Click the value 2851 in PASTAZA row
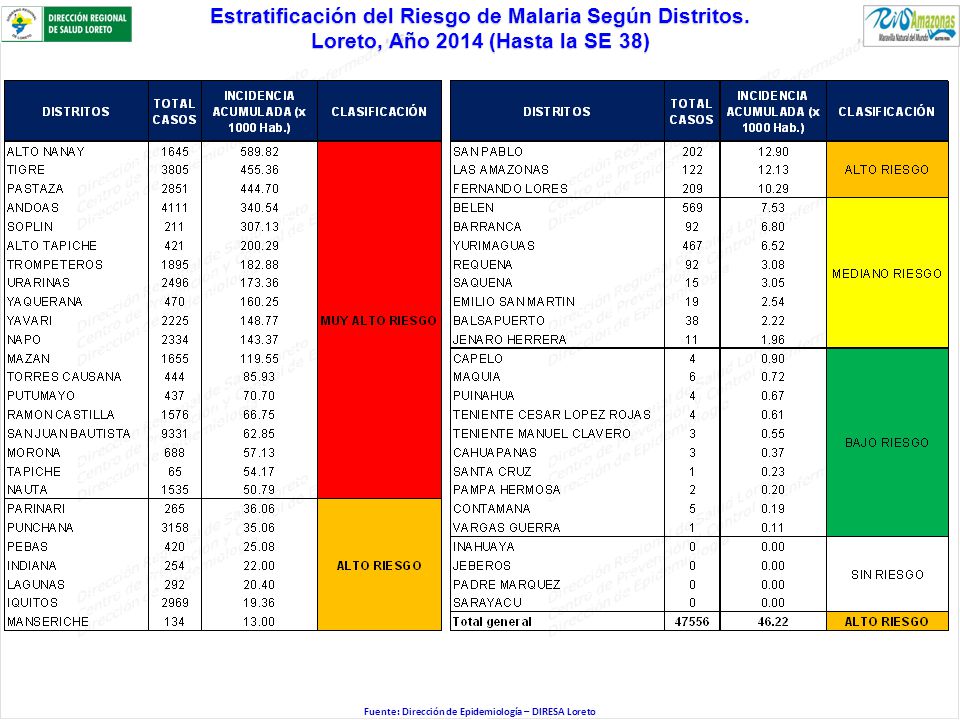Viewport: 960px width, 720px height. click(174, 189)
